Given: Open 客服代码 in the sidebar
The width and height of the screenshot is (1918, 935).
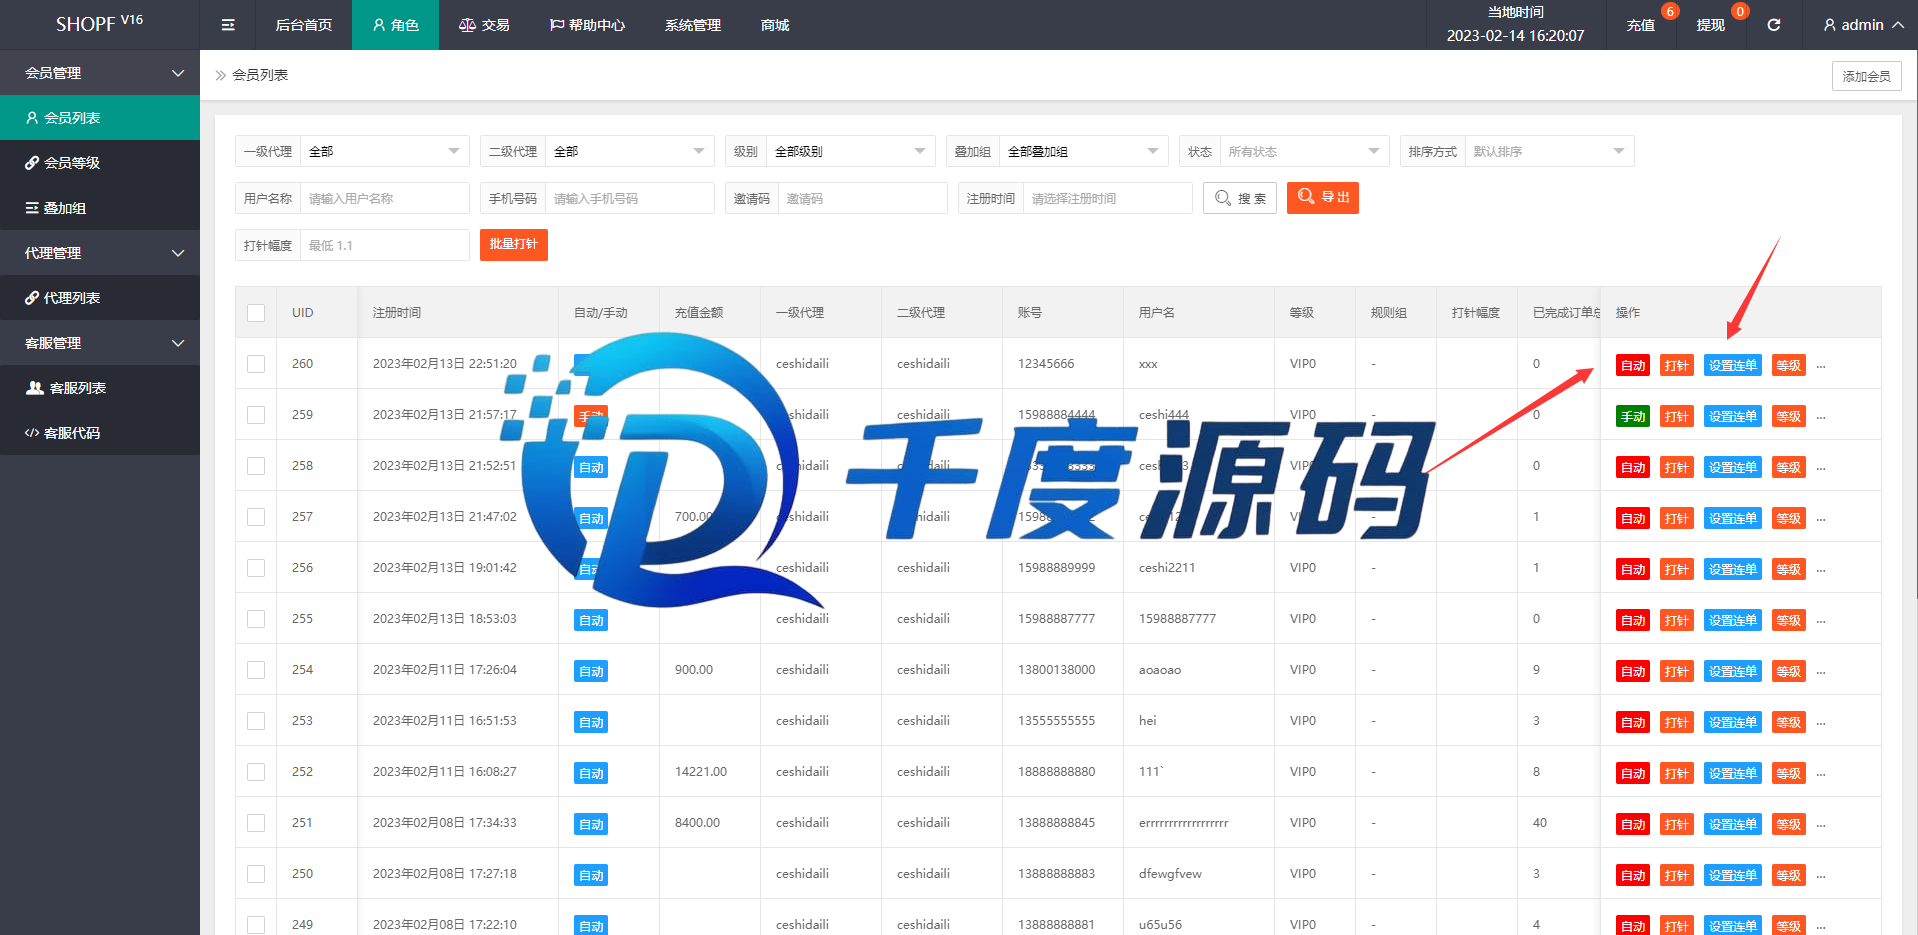Looking at the screenshot, I should pos(100,433).
